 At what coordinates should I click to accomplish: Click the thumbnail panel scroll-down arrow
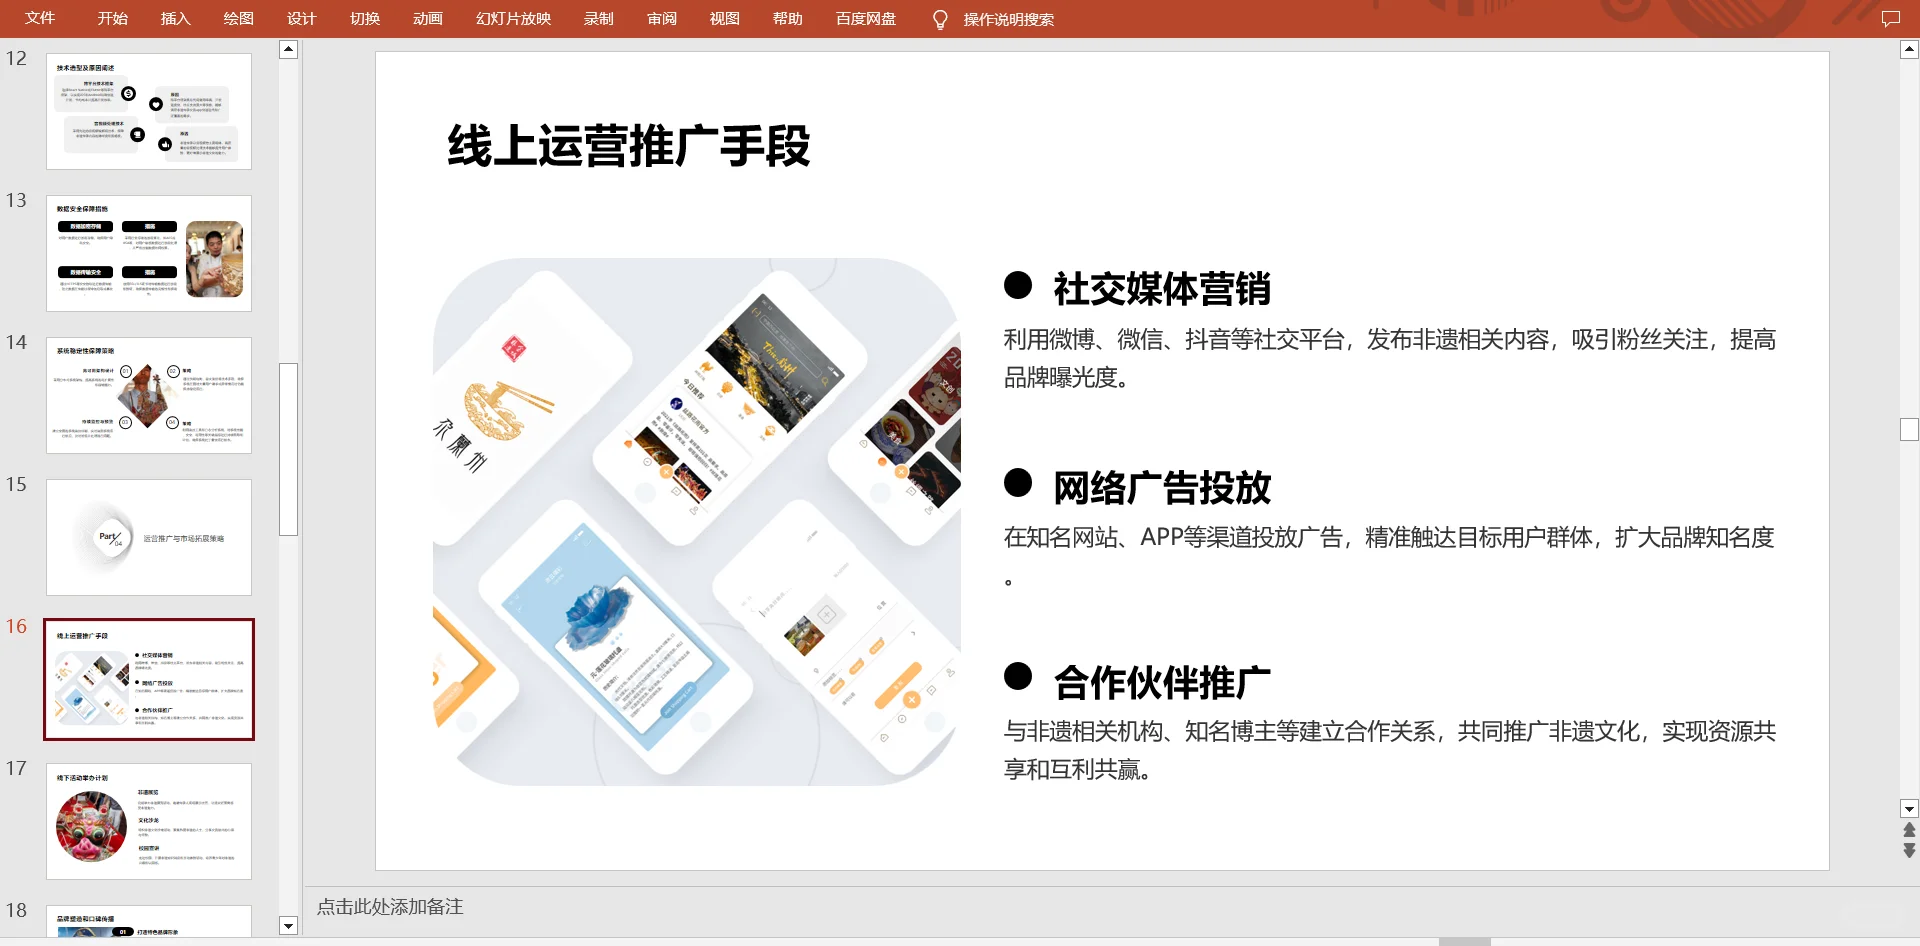(288, 926)
